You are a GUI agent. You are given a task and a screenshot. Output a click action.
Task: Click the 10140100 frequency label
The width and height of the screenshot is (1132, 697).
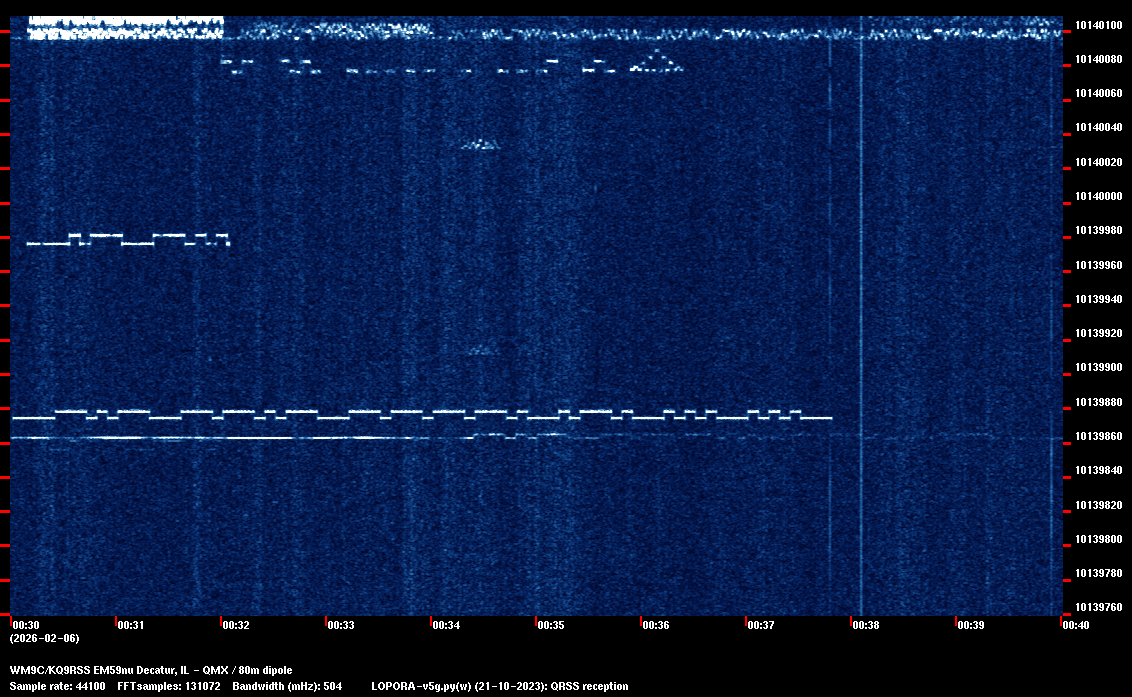tap(1098, 25)
